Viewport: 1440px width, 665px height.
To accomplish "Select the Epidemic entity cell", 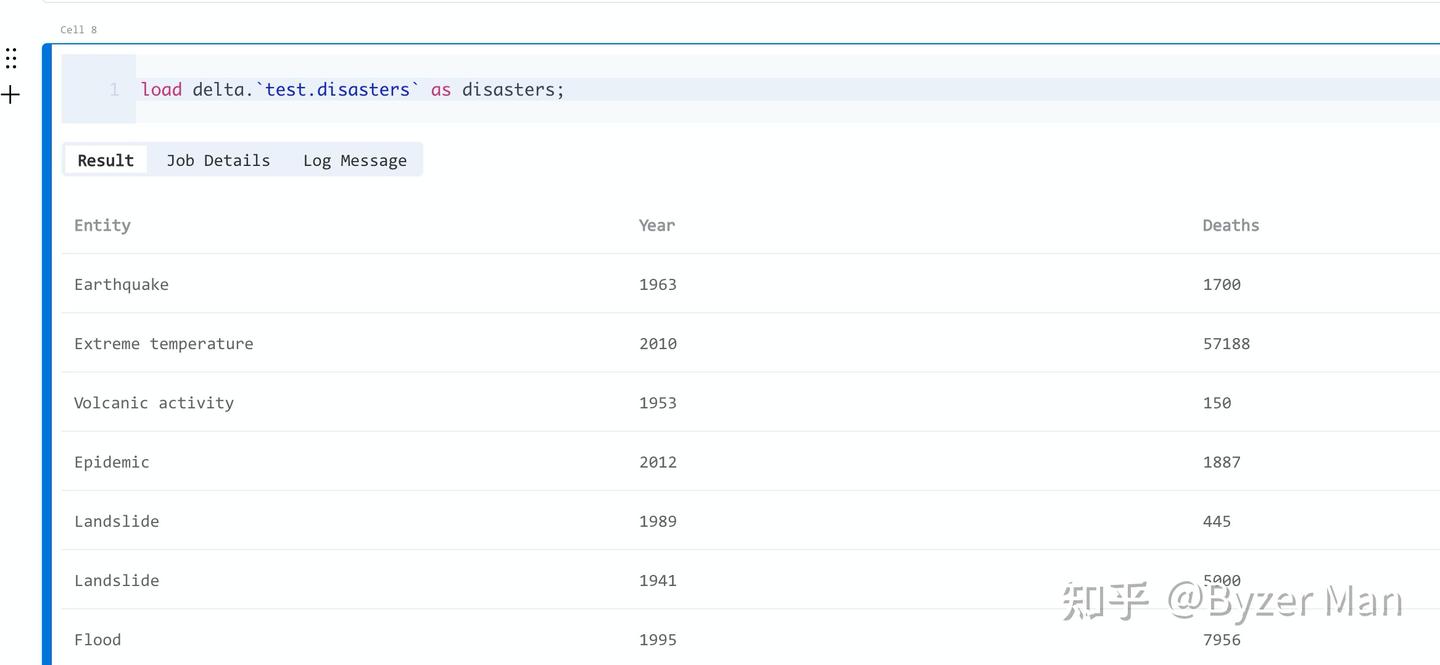I will [x=111, y=462].
